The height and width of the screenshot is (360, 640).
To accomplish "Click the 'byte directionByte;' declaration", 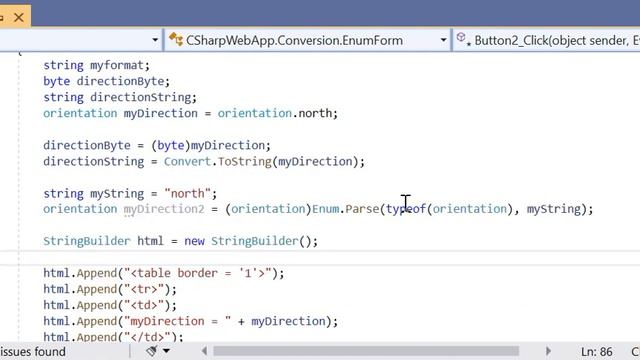I will (107, 81).
